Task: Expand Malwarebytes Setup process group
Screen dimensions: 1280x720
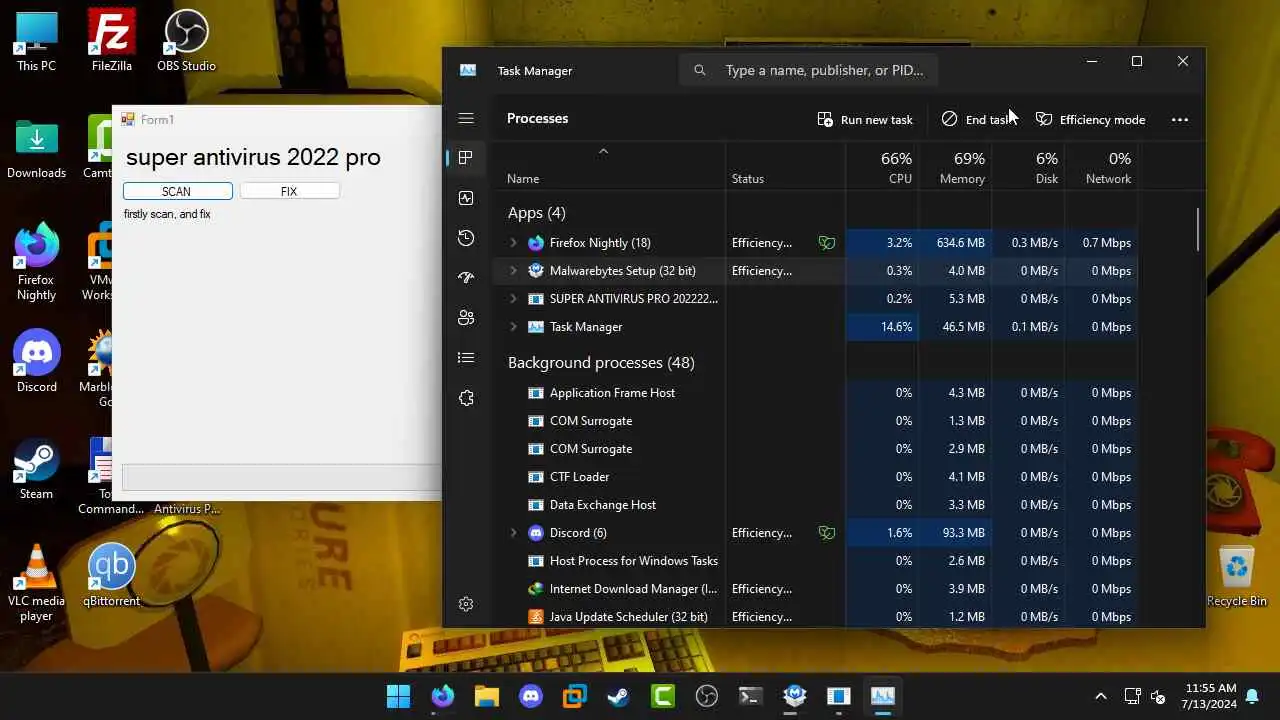Action: (x=514, y=271)
